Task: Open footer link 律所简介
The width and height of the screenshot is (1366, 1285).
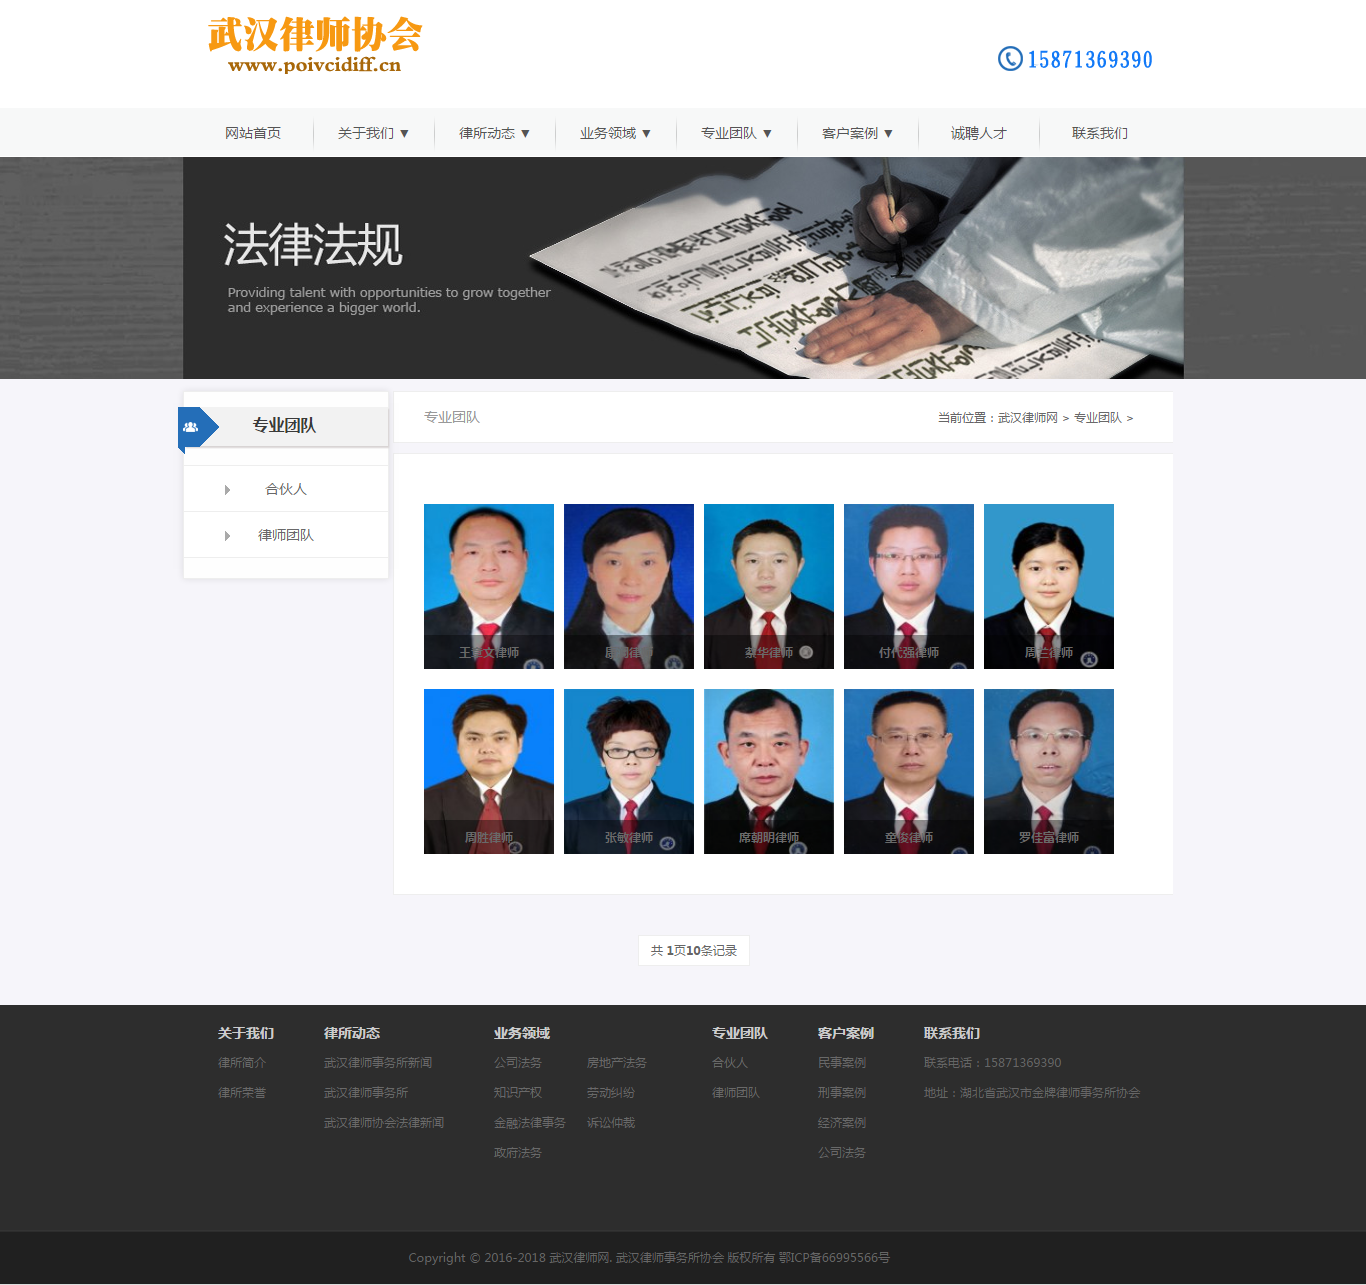Action: click(x=242, y=1063)
